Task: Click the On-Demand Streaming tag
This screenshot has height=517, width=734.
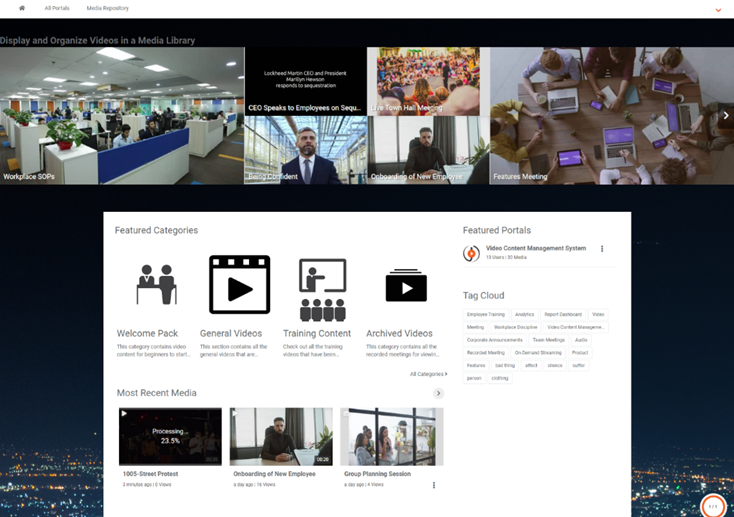Action: (538, 353)
